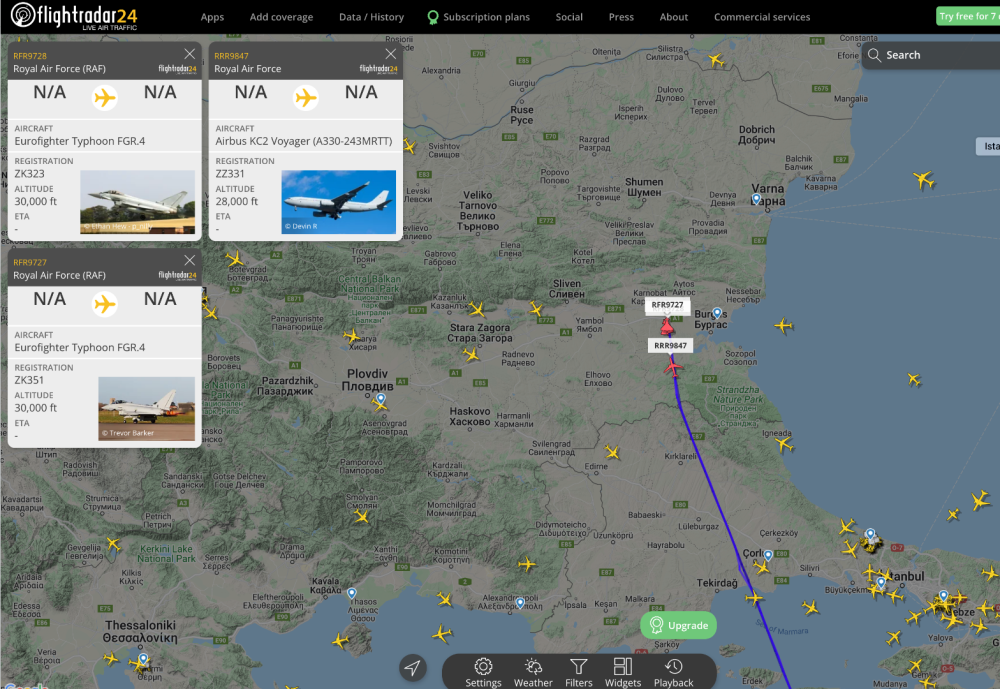Click the RRR9847 flight label on the map

[671, 344]
